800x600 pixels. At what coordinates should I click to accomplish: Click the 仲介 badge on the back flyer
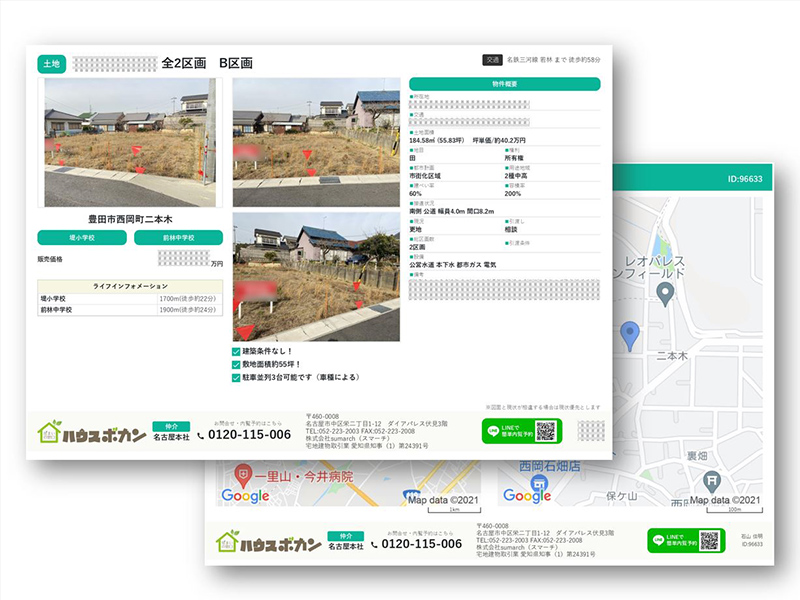point(346,536)
